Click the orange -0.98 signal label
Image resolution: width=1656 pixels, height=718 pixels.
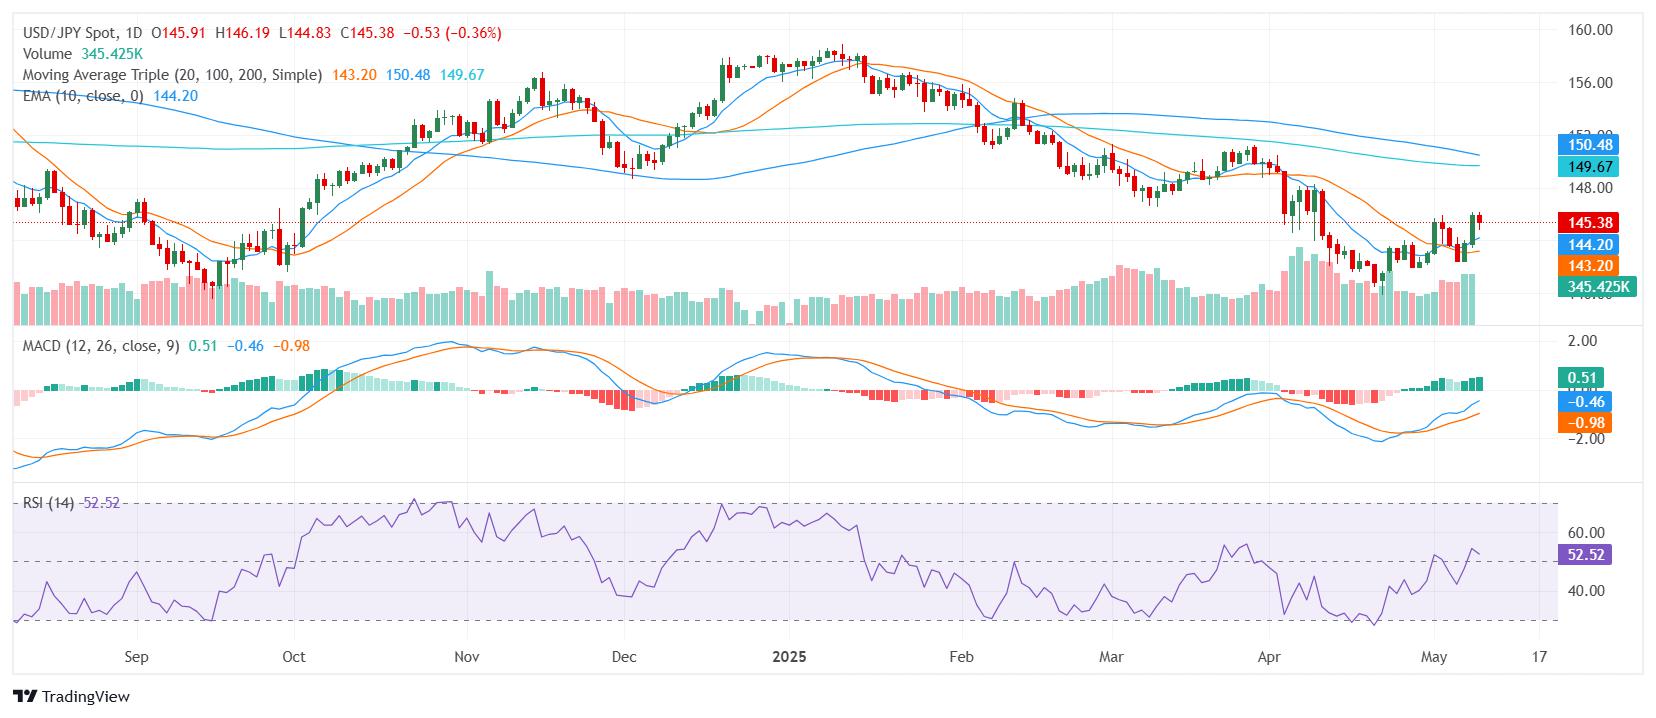(x=1585, y=423)
